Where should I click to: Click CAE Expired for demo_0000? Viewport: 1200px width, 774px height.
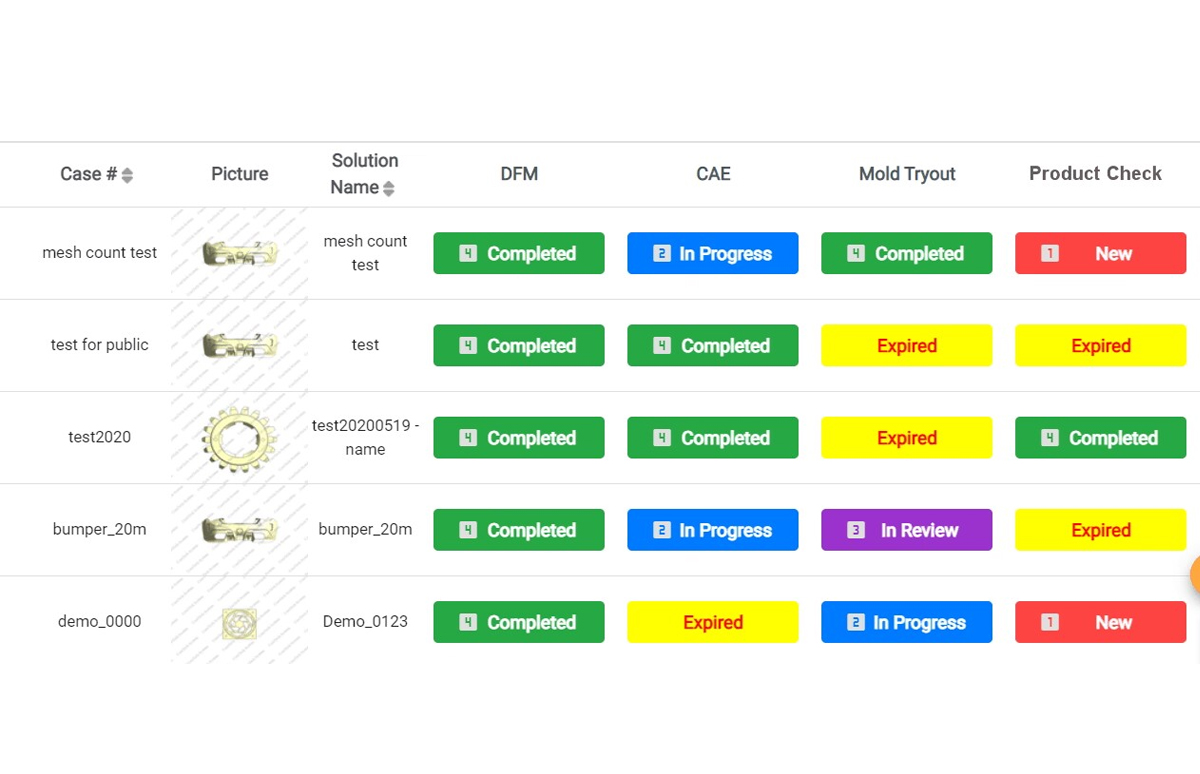tap(713, 622)
